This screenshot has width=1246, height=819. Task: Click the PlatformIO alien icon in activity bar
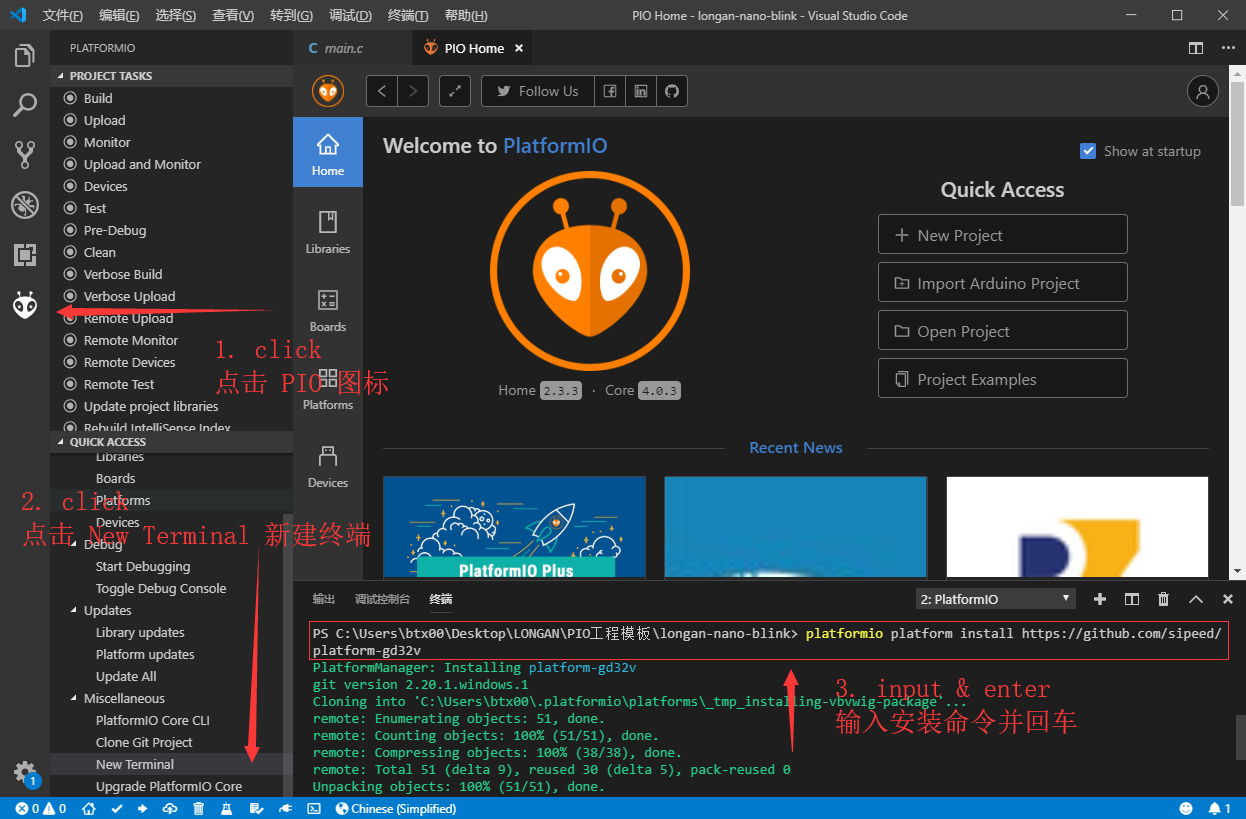click(25, 305)
